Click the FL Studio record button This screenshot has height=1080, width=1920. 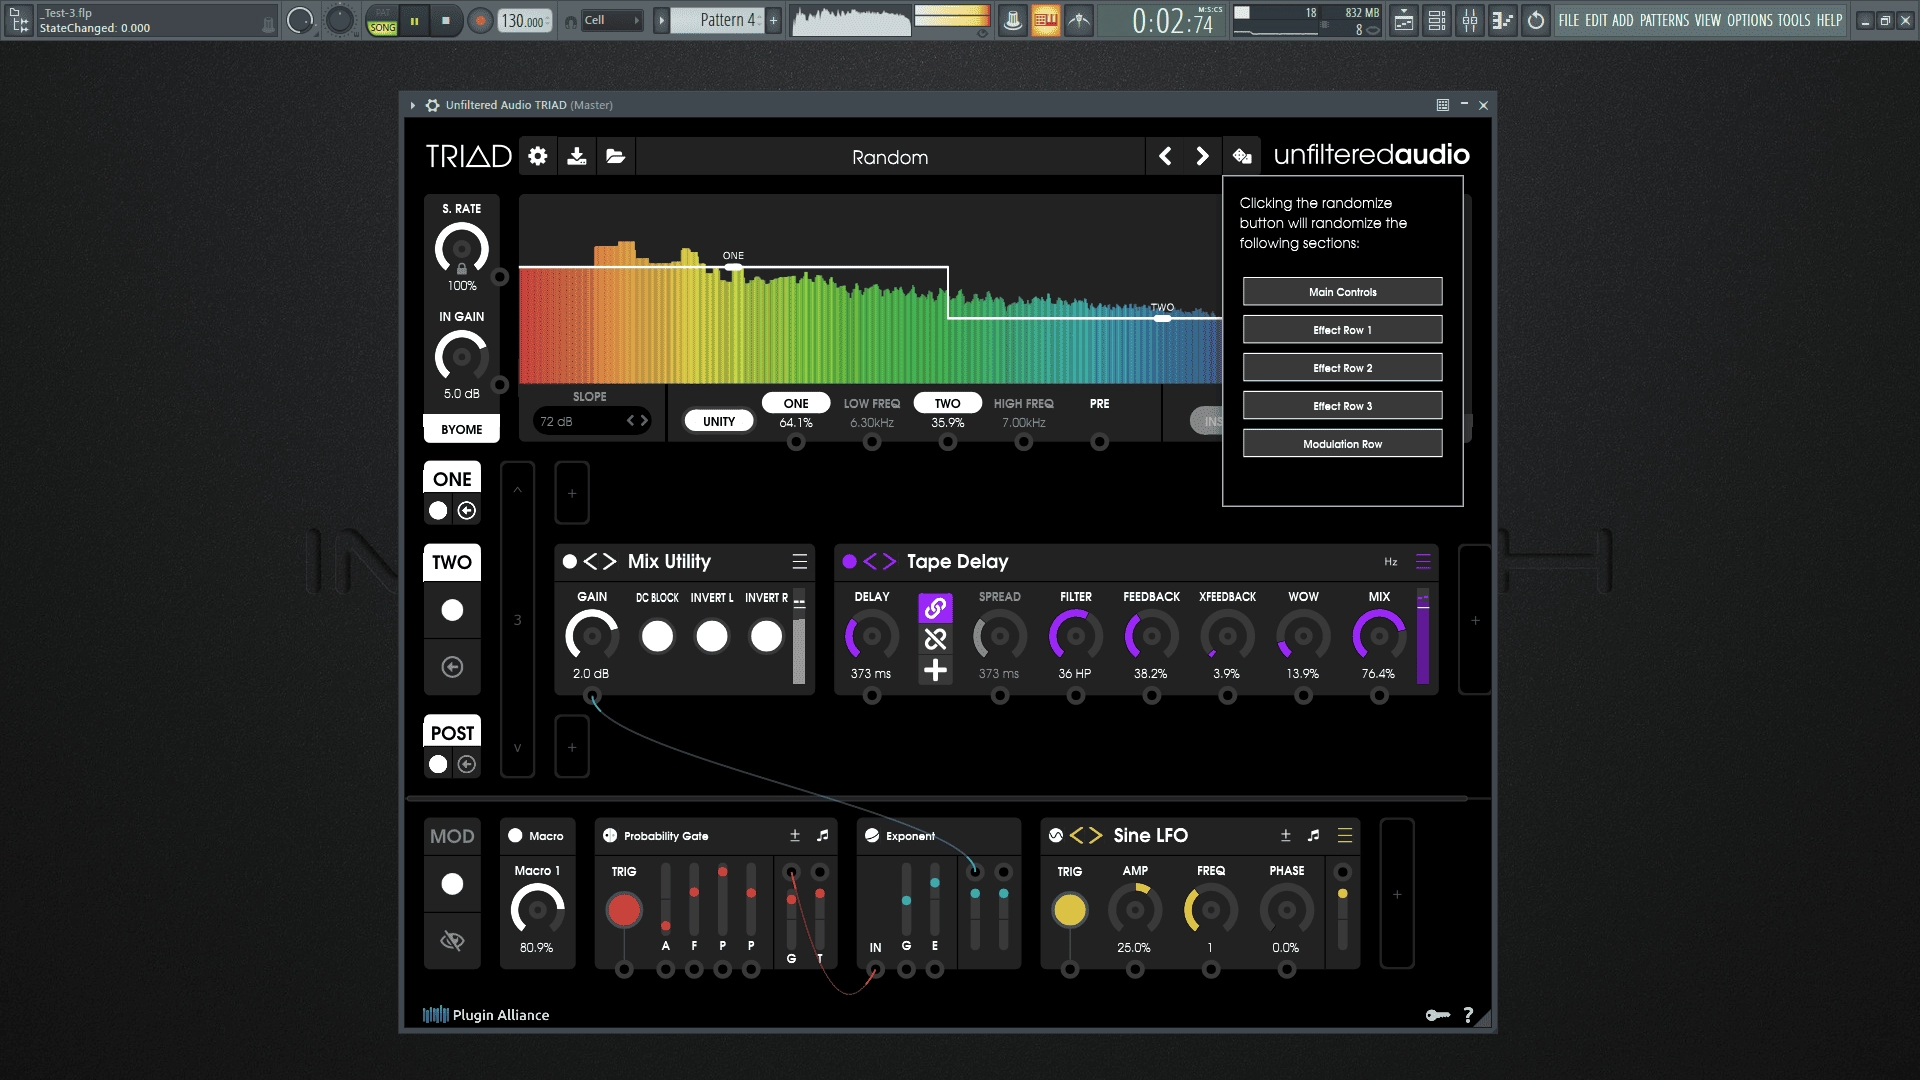(x=481, y=20)
